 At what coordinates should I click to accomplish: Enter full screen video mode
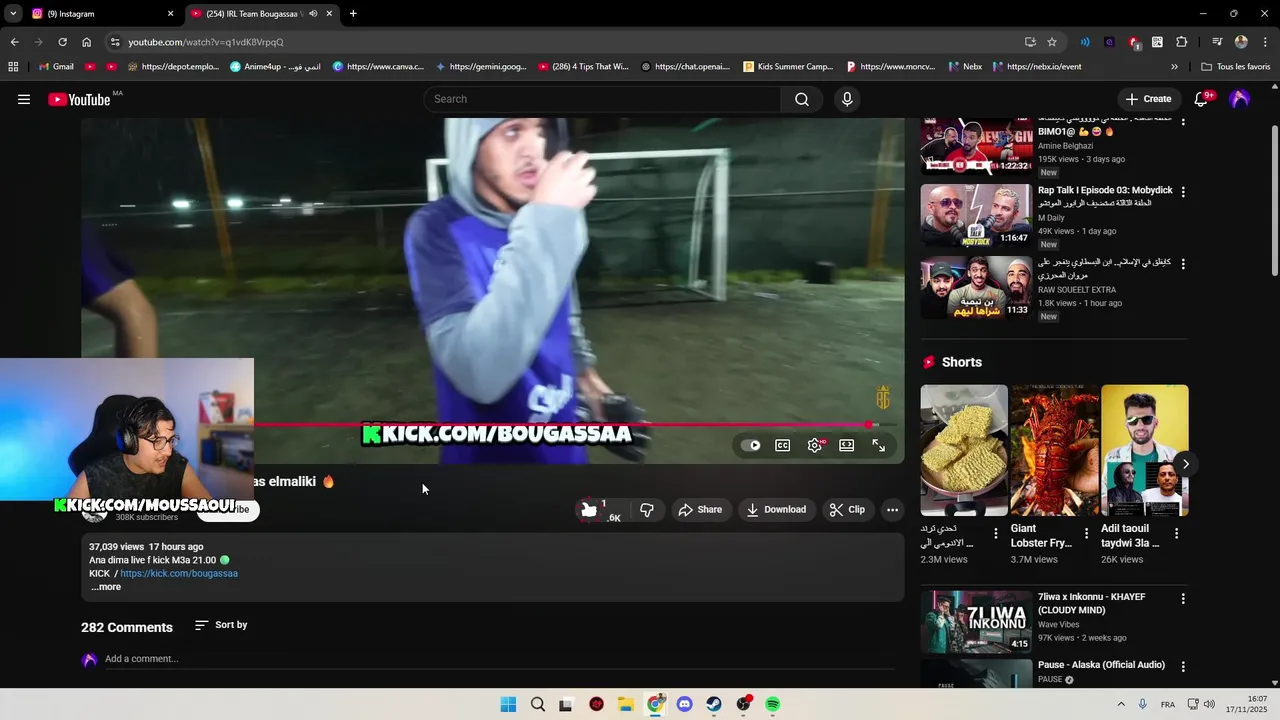click(878, 445)
